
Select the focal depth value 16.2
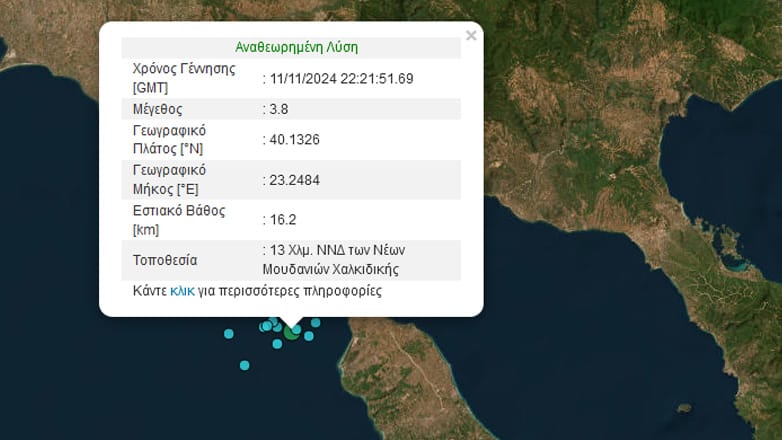(x=283, y=220)
